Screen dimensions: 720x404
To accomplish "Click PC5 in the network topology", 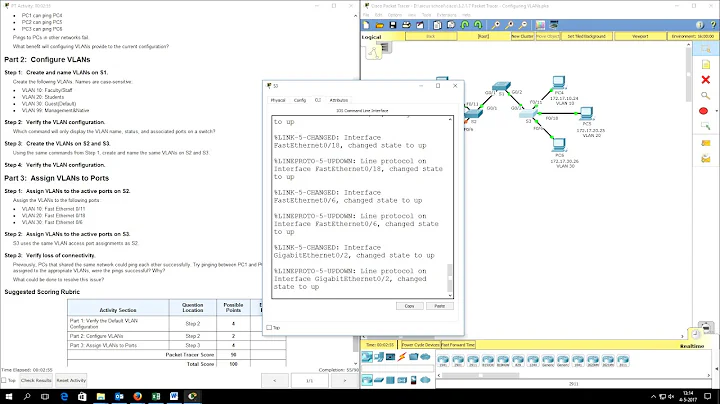I will [x=586, y=113].
